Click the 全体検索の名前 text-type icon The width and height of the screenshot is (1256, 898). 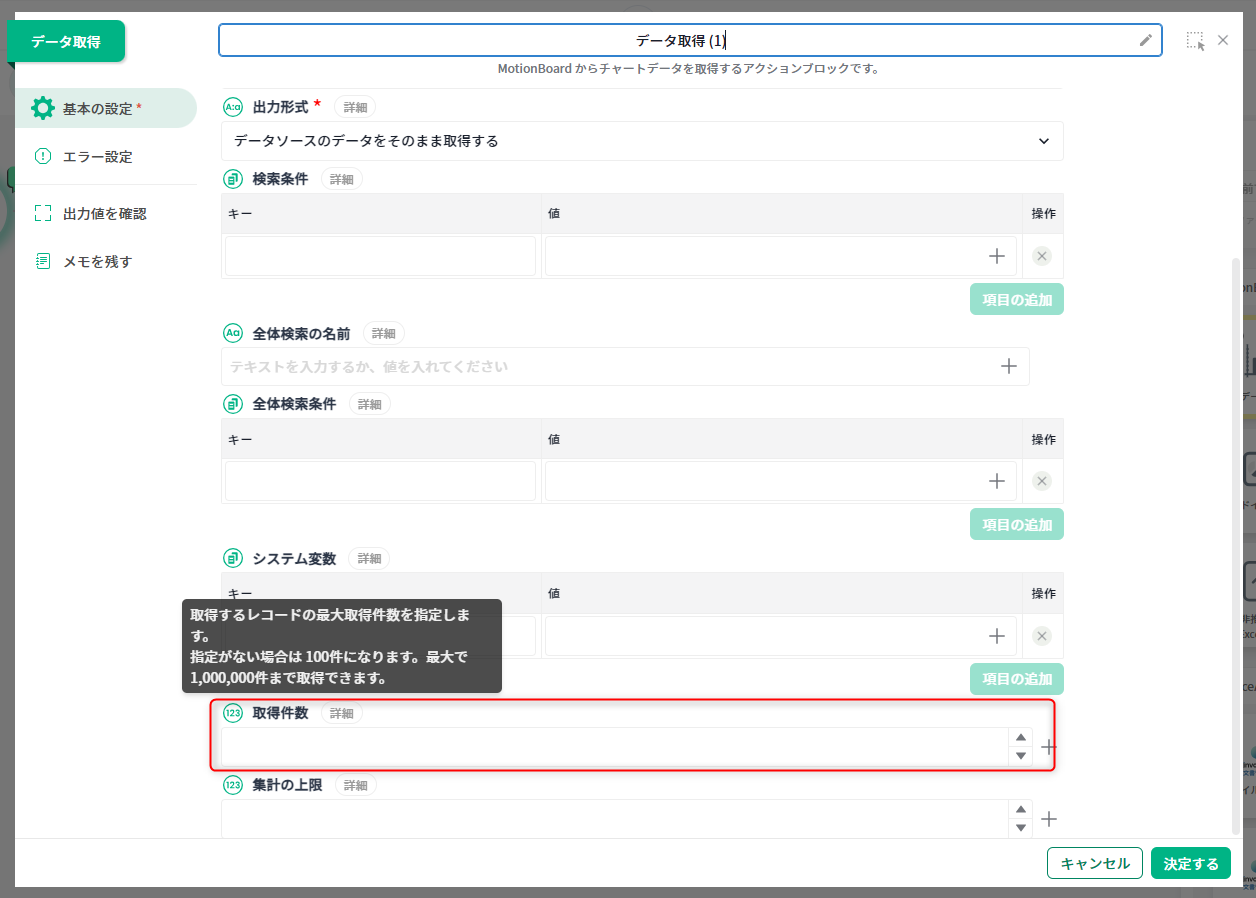233,333
